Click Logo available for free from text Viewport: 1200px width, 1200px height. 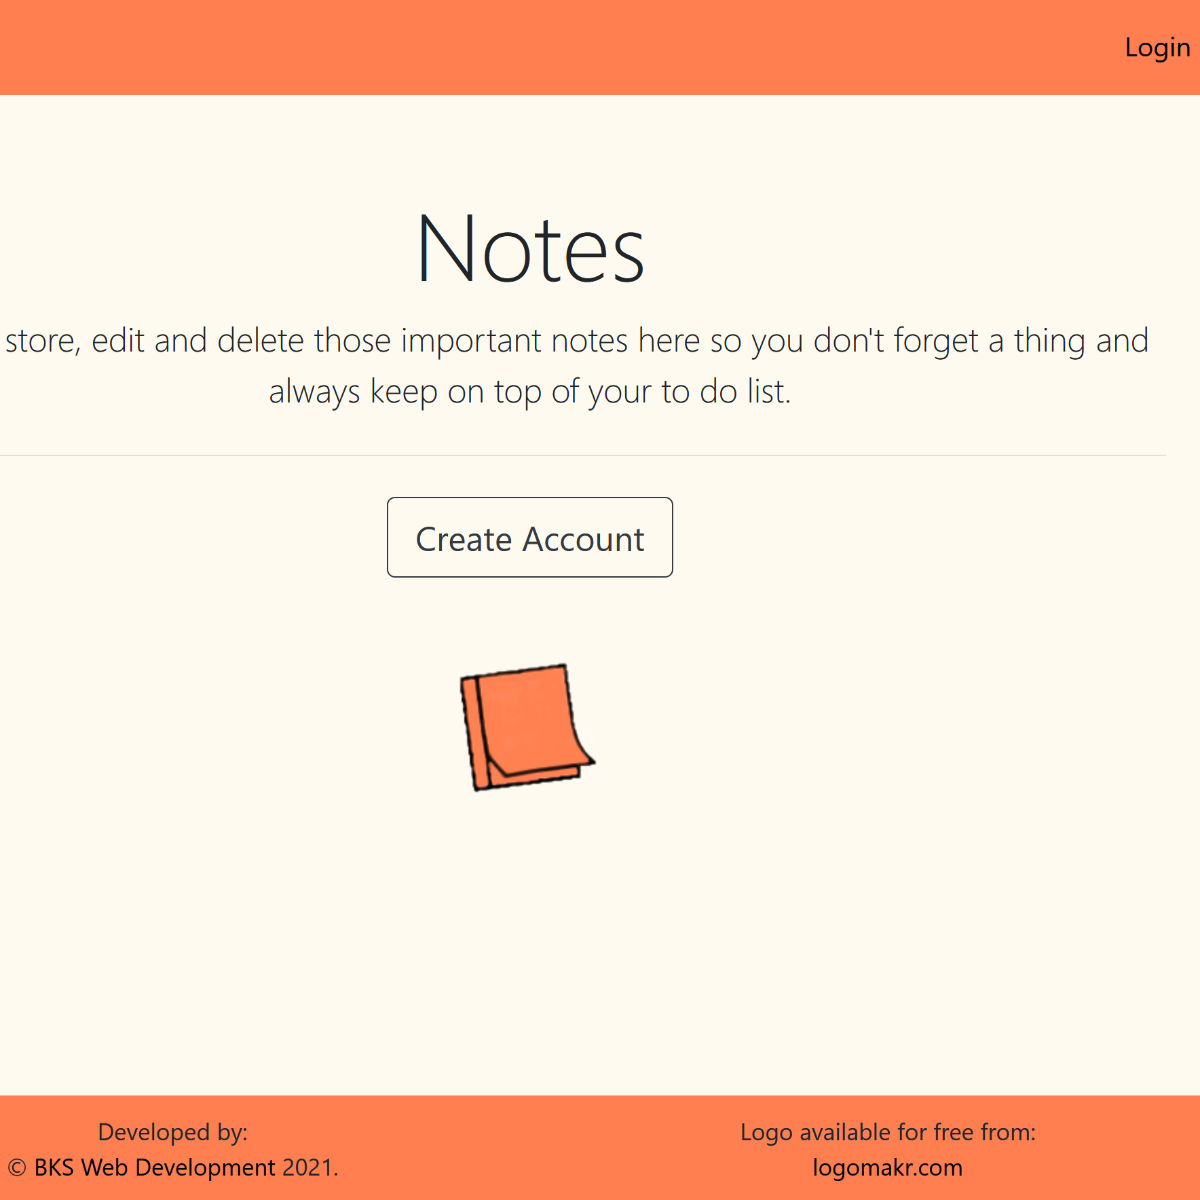pos(888,1131)
